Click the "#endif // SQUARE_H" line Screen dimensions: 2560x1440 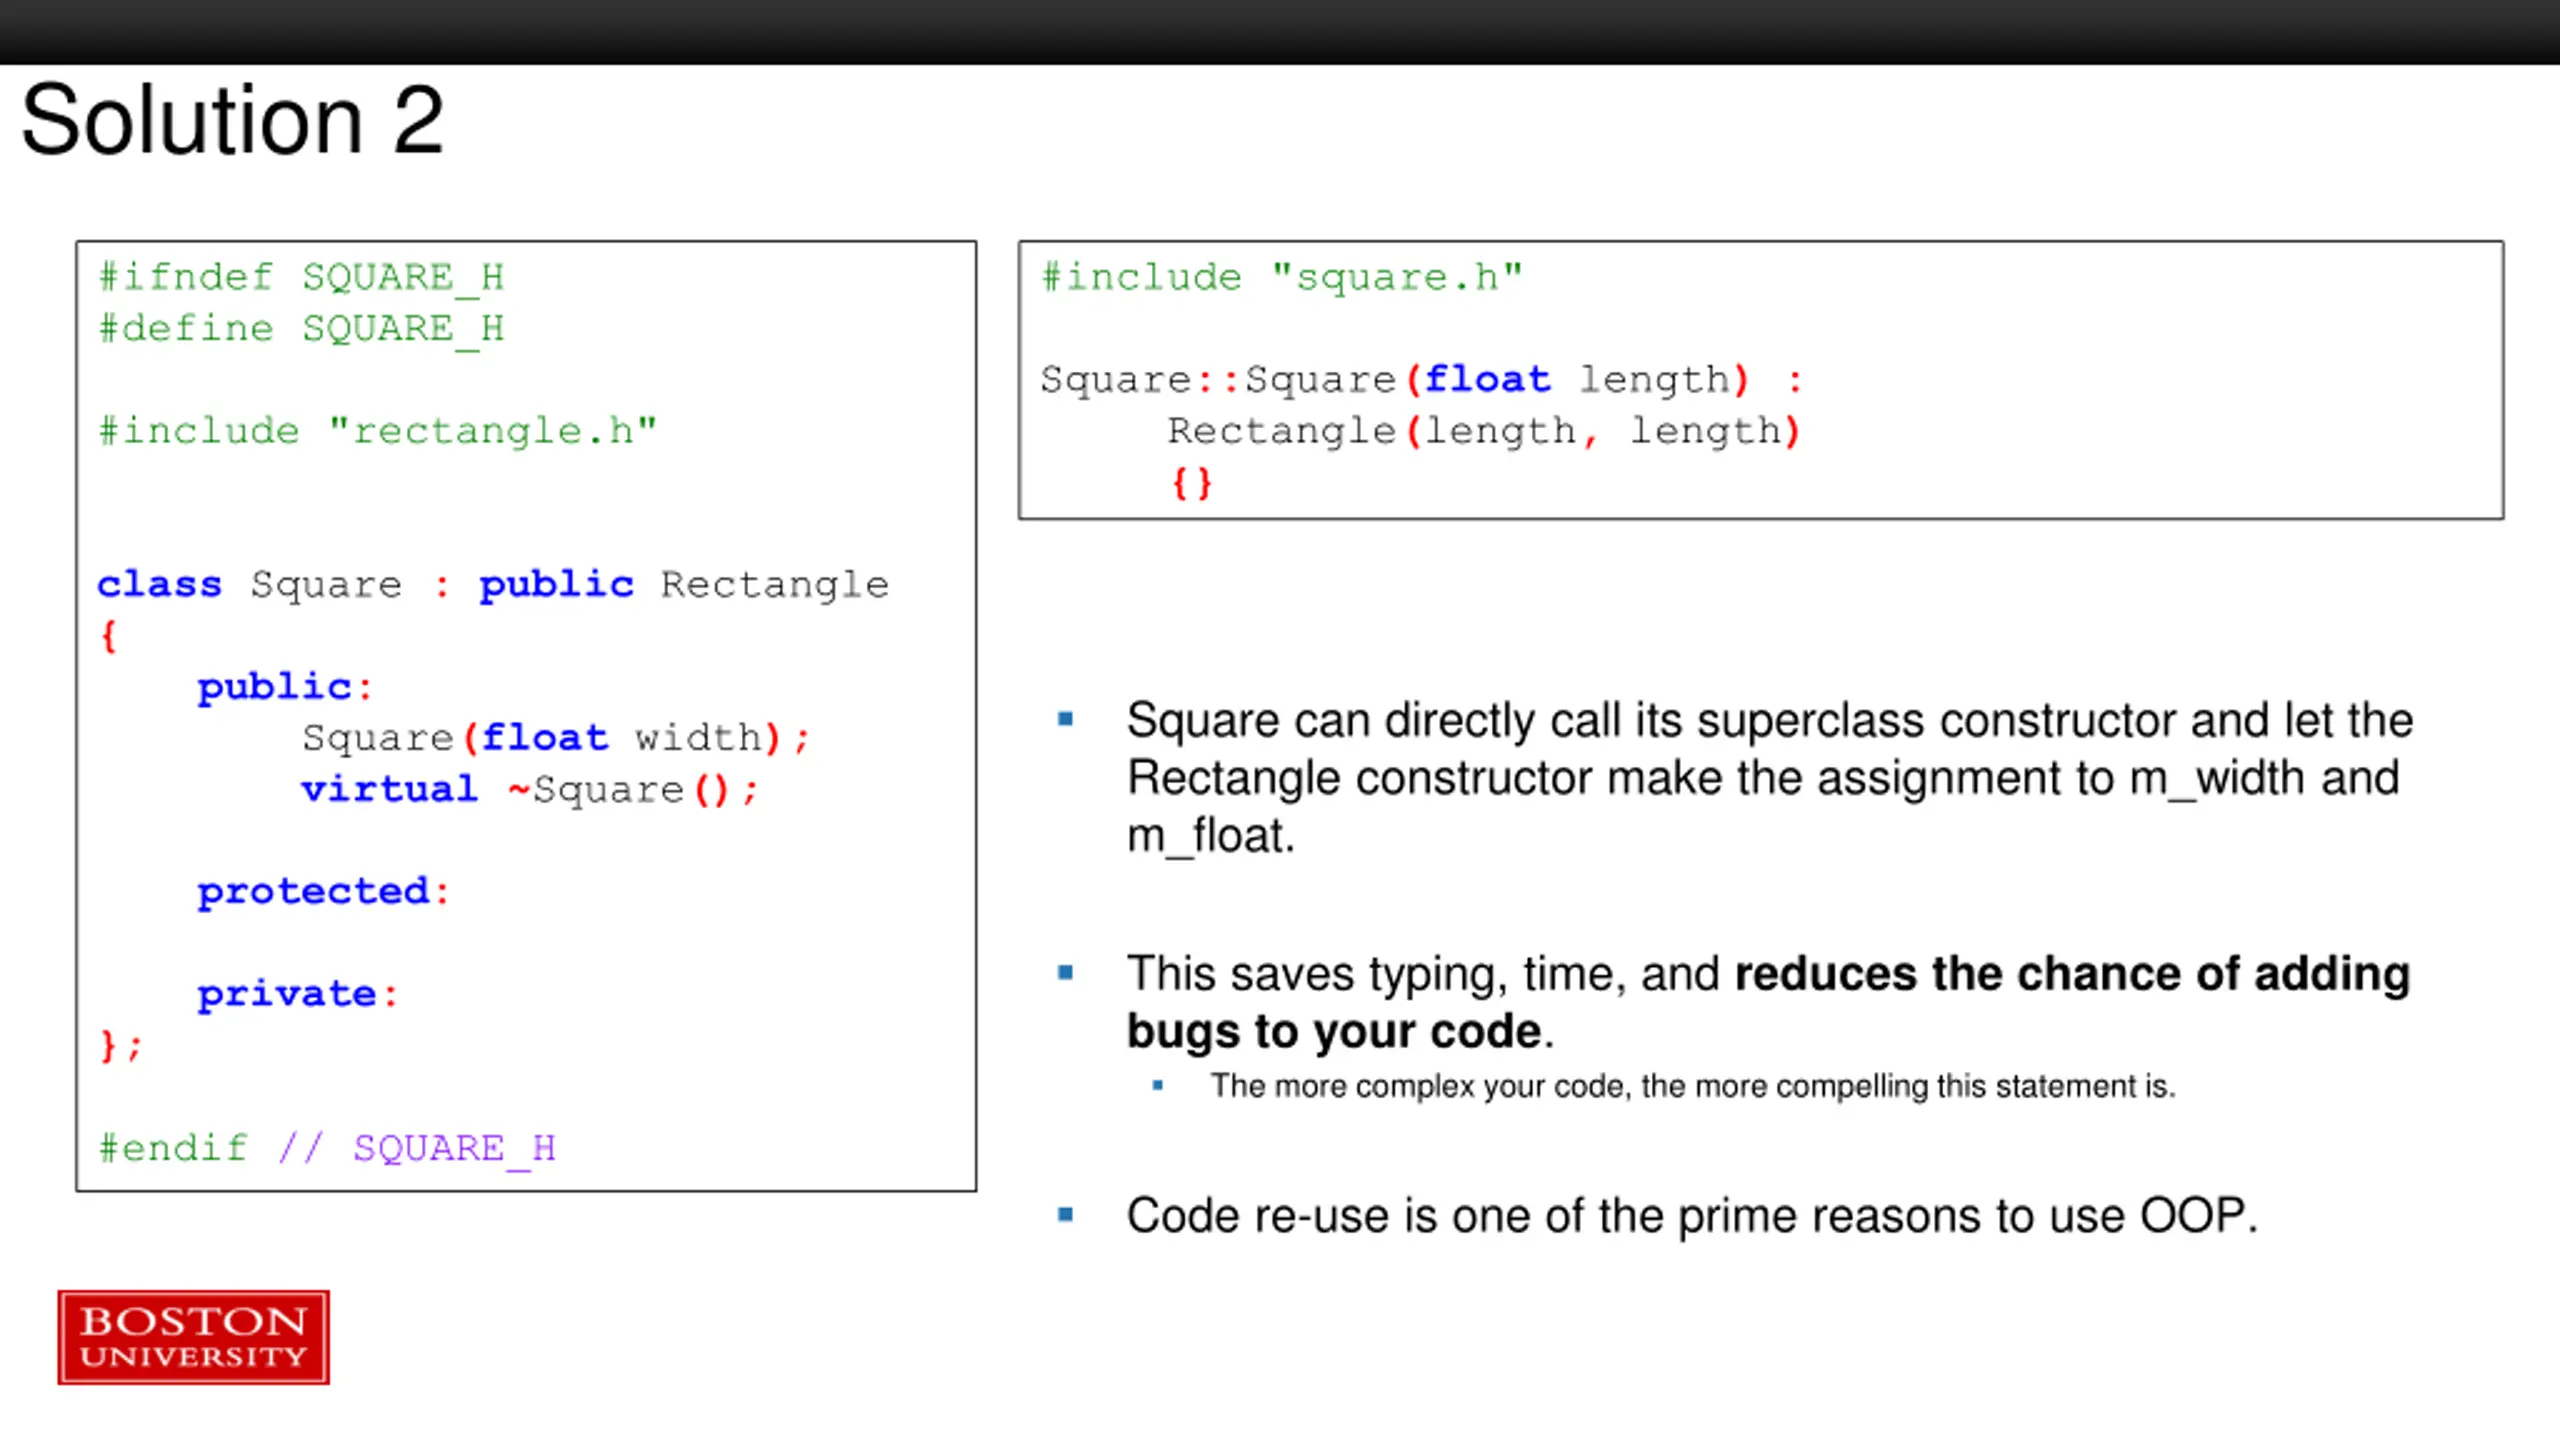click(327, 1148)
